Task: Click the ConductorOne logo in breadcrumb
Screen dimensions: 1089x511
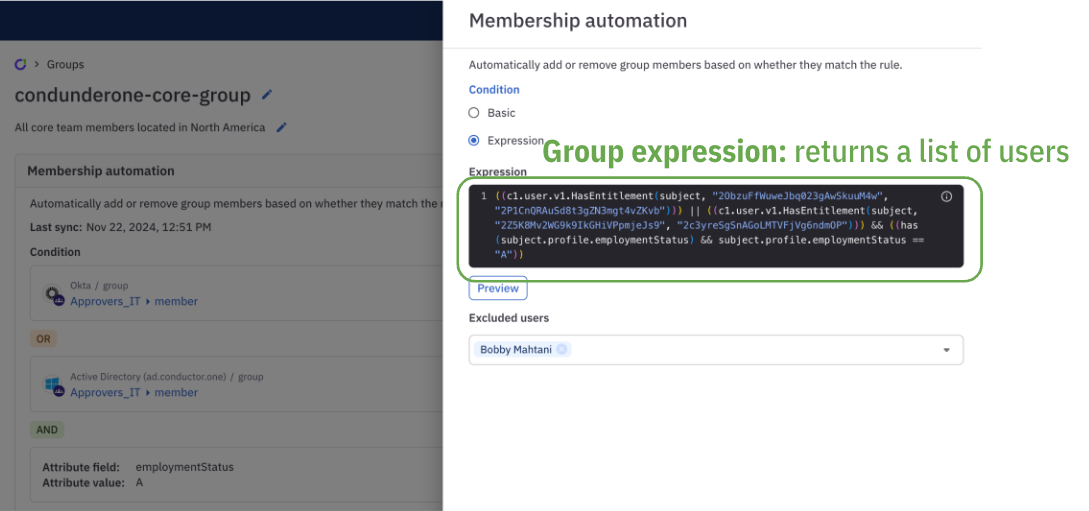Action: coord(20,65)
